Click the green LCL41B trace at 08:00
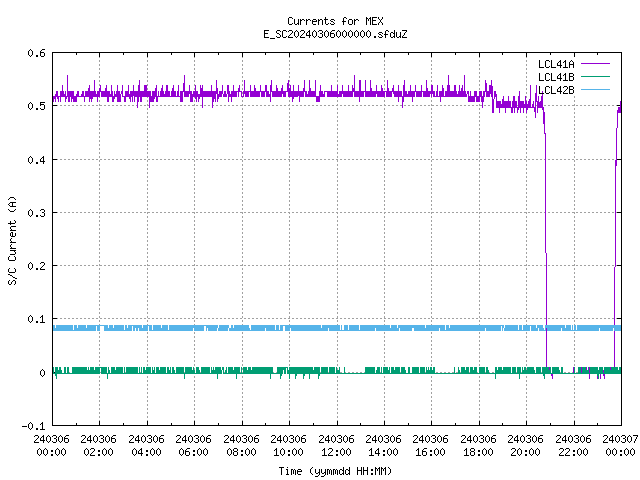The image size is (640, 480). coord(242,370)
